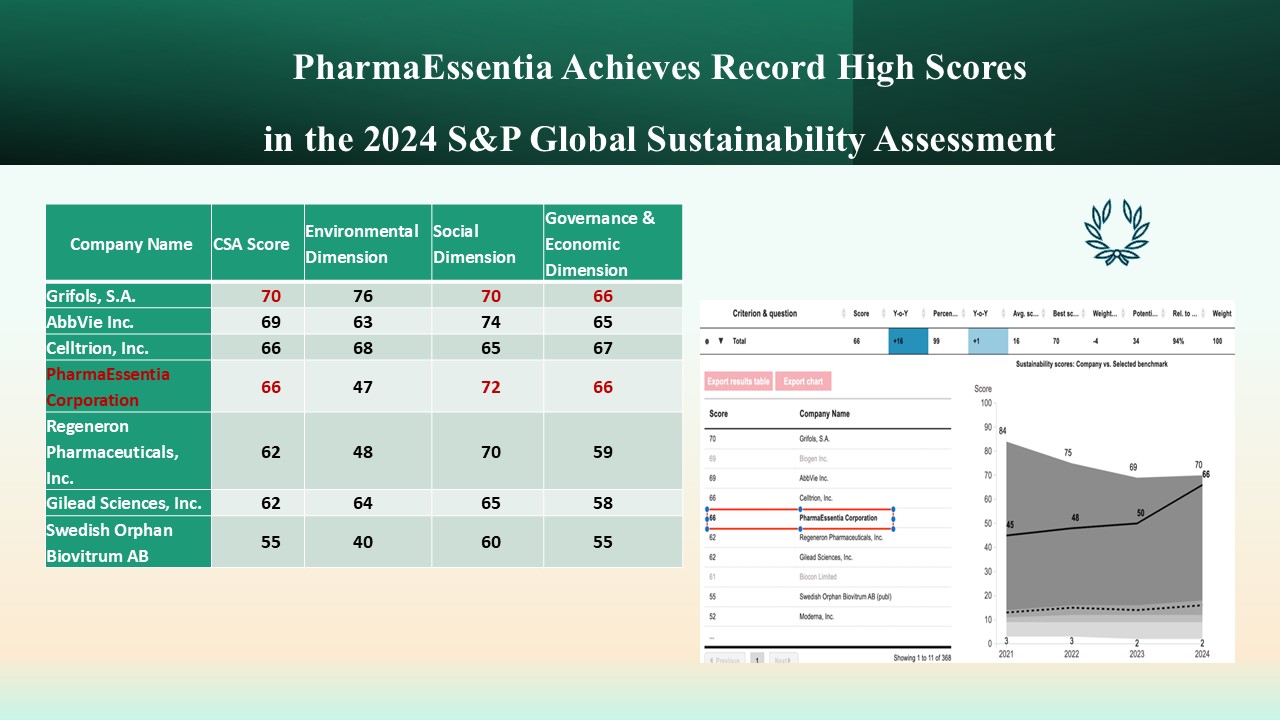Select page 1 in the pagination

[x=757, y=660]
